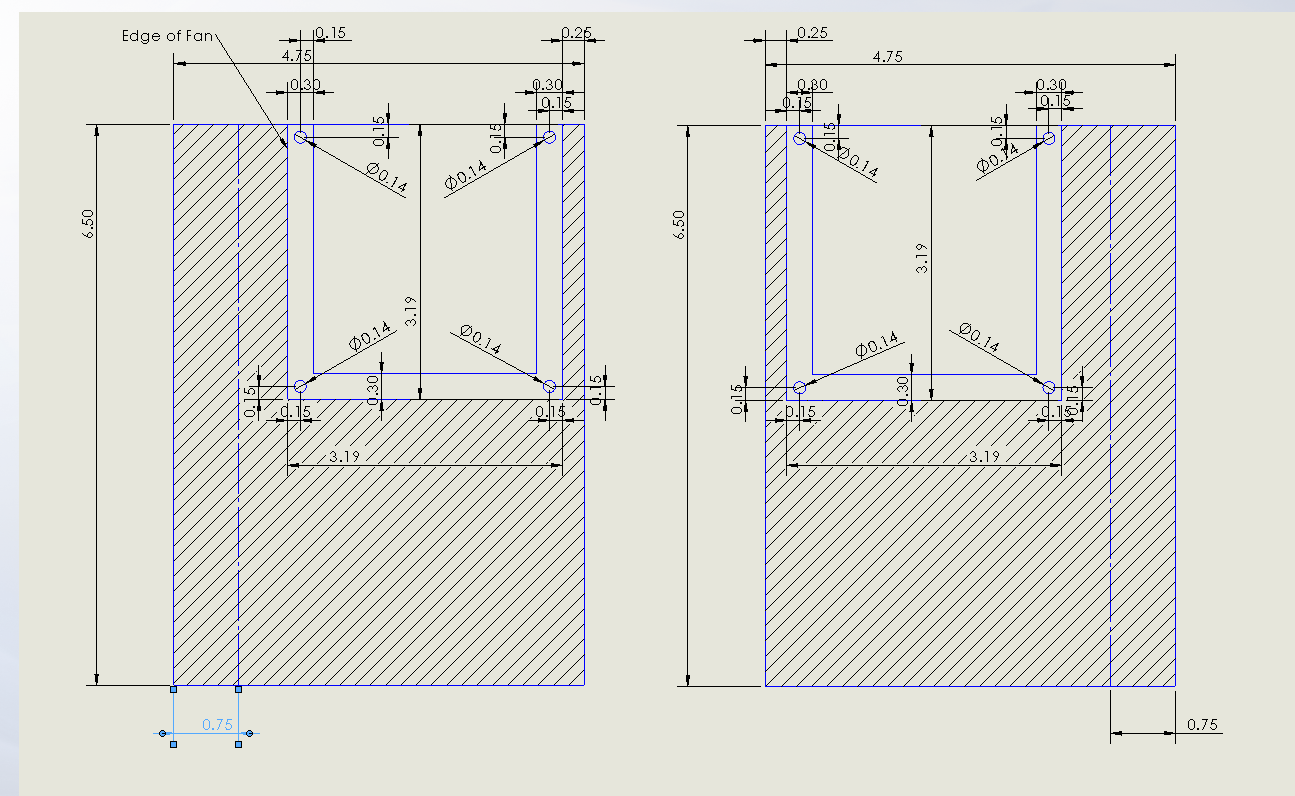
Task: Select the 'Edge of Fan' annotation note
Action: click(167, 36)
